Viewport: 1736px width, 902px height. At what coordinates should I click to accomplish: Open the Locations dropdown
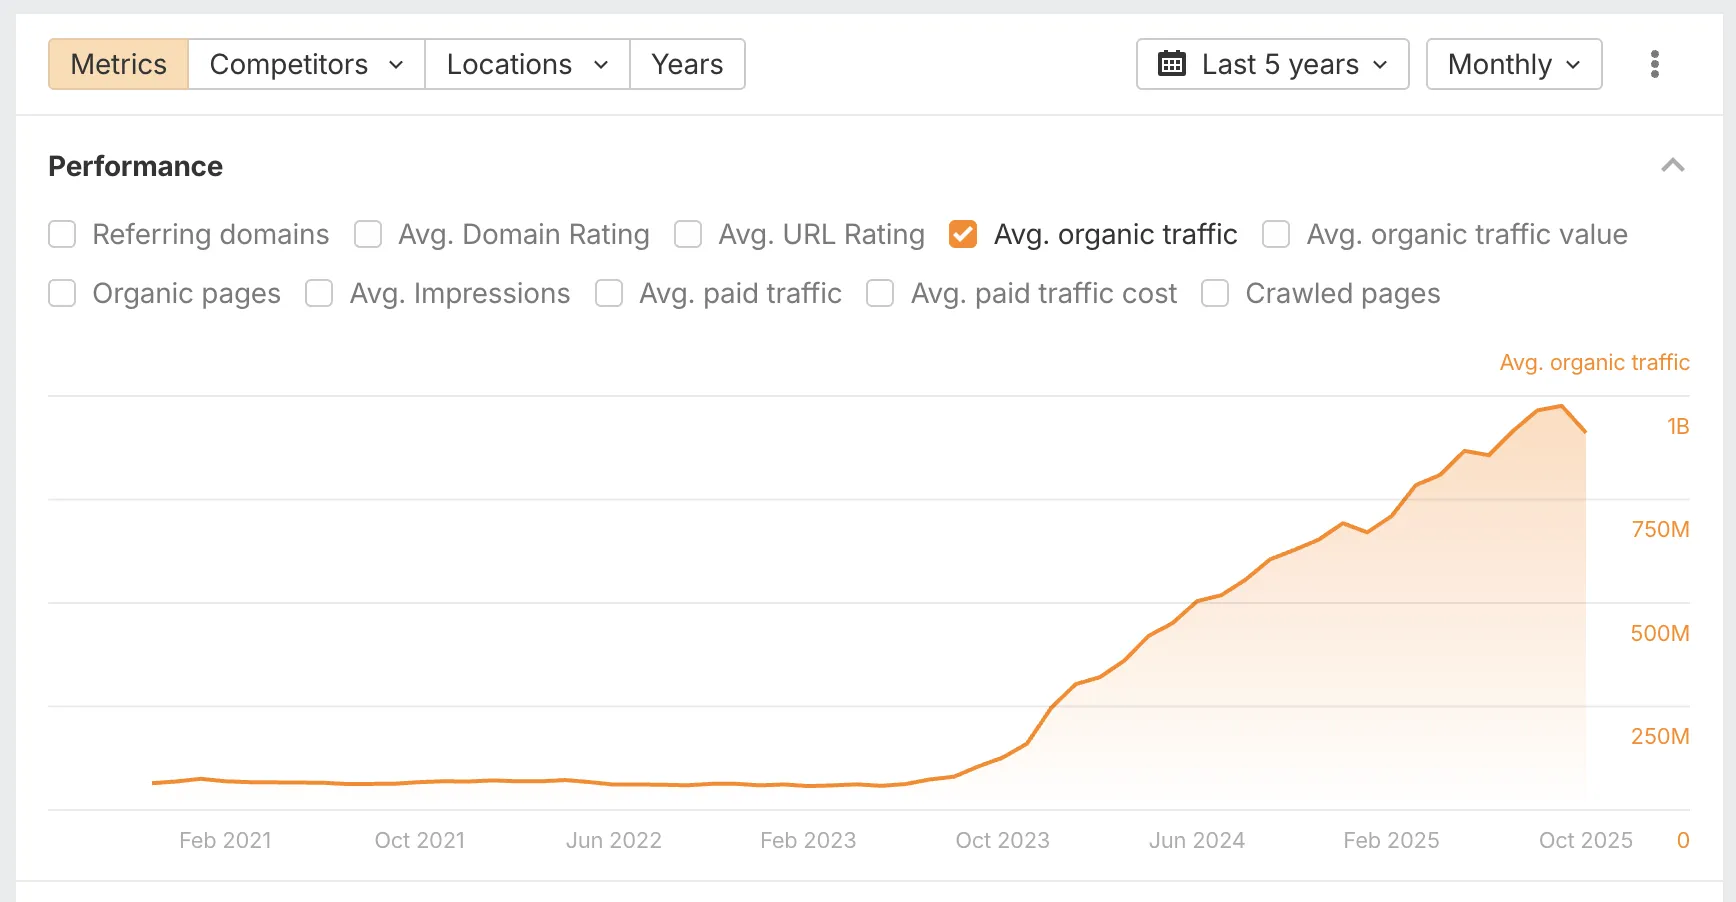pyautogui.click(x=527, y=63)
